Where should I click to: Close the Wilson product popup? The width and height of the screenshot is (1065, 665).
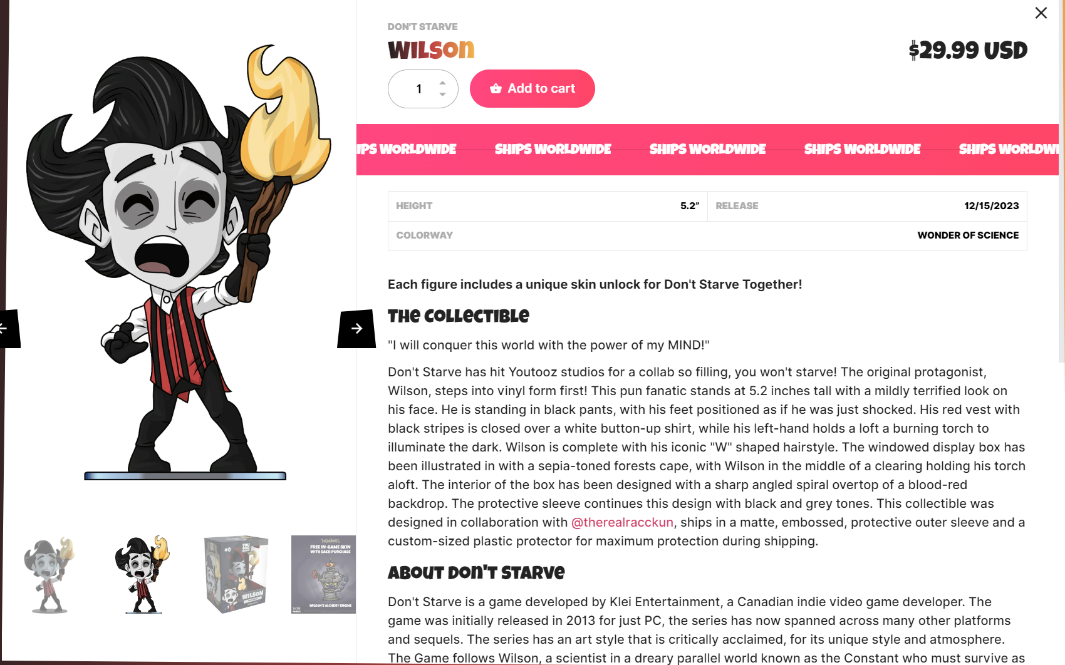1041,13
